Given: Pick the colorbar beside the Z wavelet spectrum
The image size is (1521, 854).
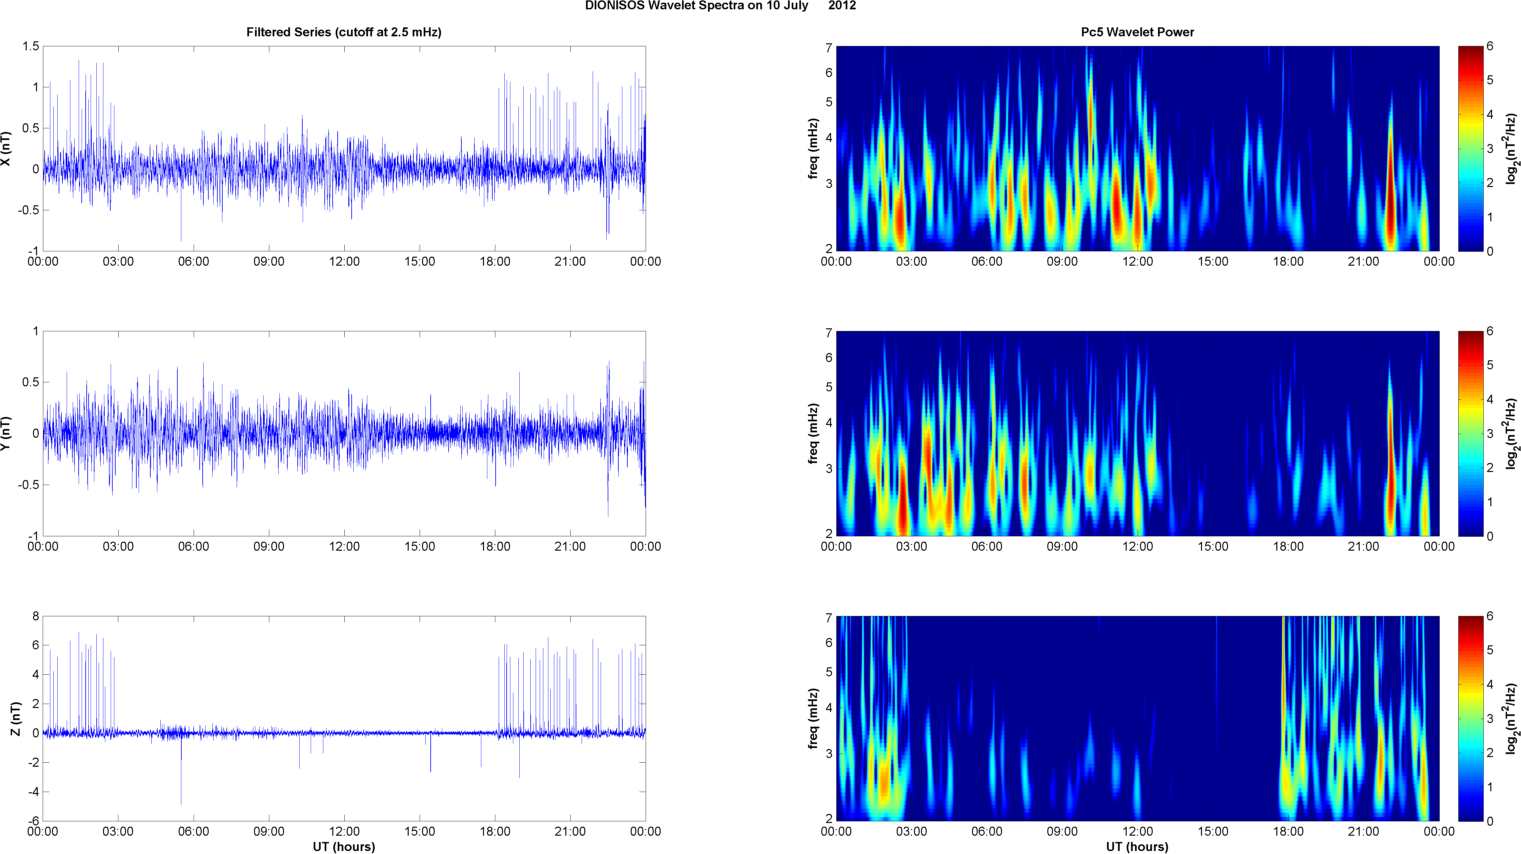Looking at the screenshot, I should click(x=1470, y=718).
